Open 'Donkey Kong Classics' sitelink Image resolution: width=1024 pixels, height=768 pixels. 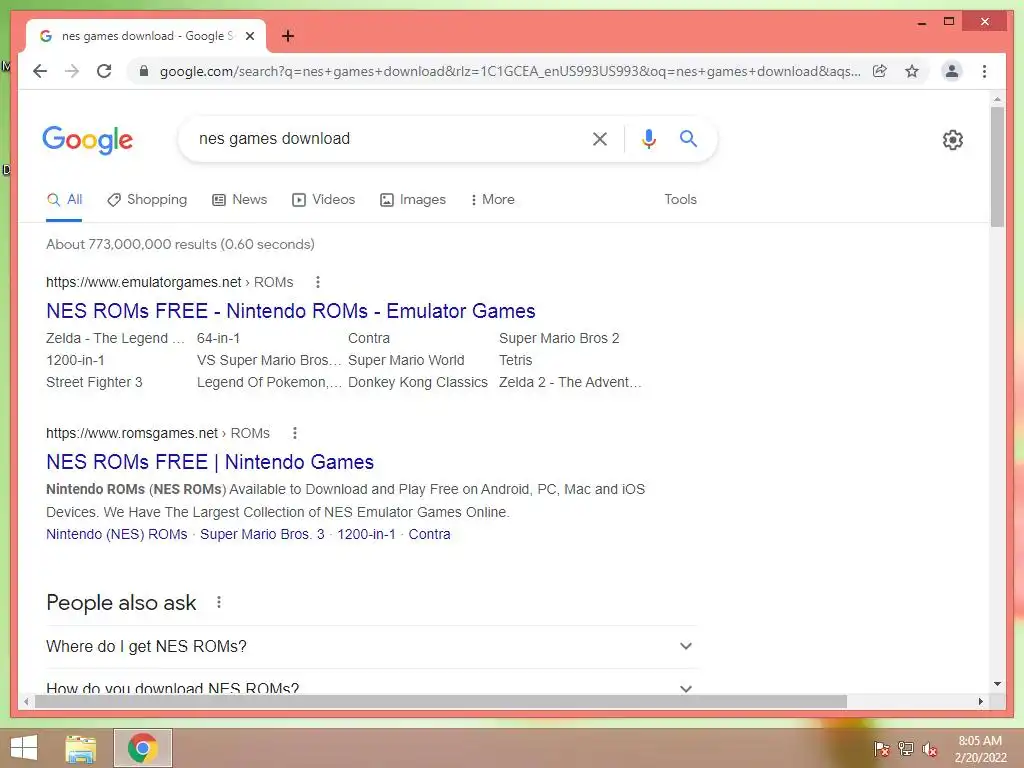[x=418, y=383]
